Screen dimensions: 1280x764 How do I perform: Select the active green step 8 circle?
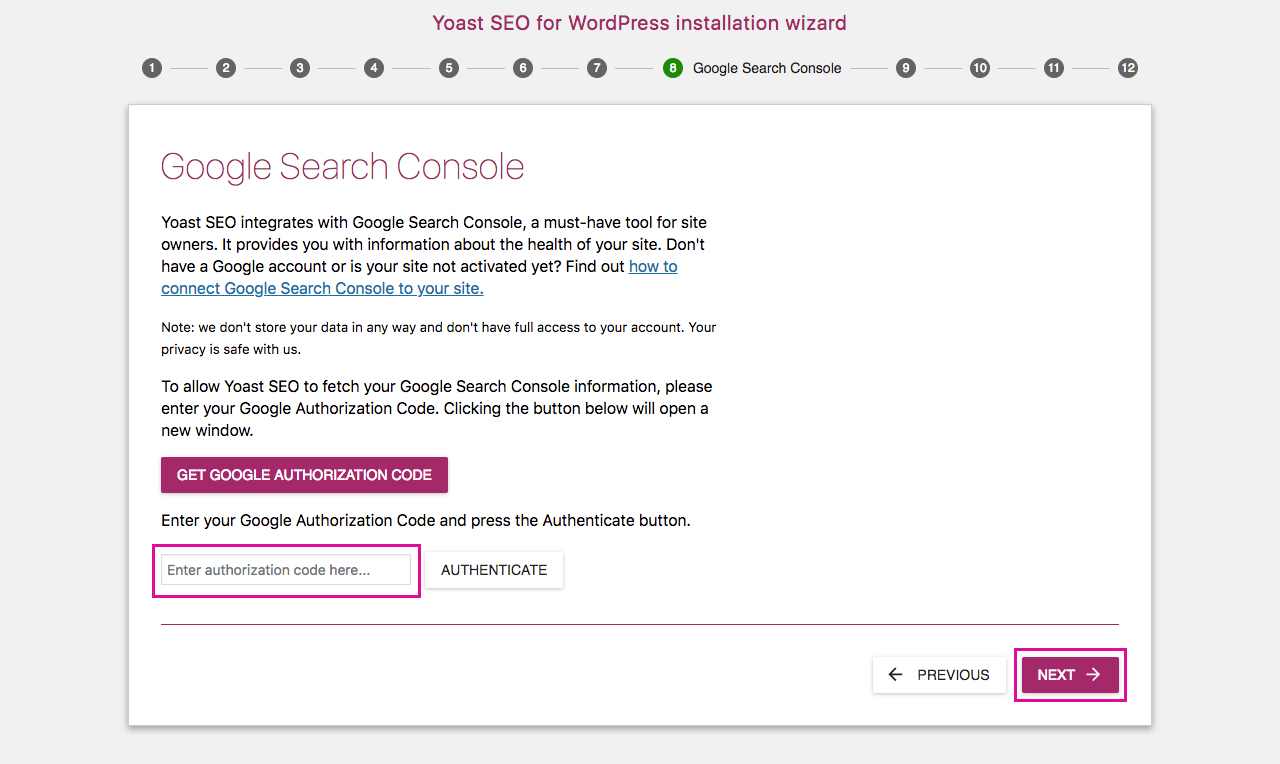[x=673, y=68]
